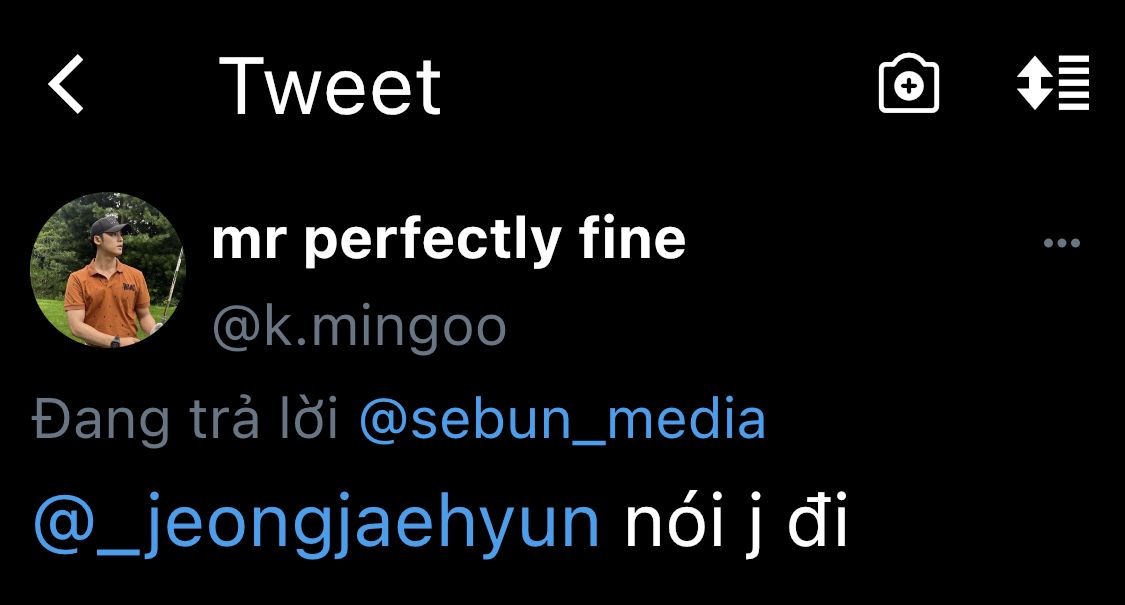Expand tweet options with the ellipsis button
Screen dimensions: 1125x605
pos(1062,243)
